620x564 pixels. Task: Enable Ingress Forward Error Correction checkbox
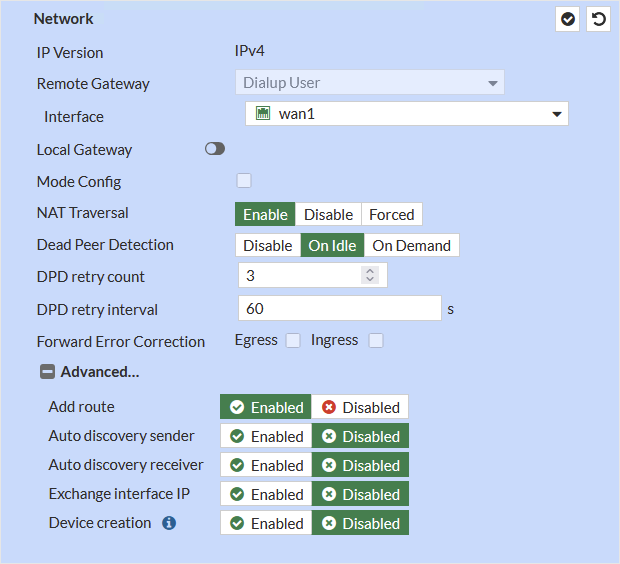click(376, 341)
